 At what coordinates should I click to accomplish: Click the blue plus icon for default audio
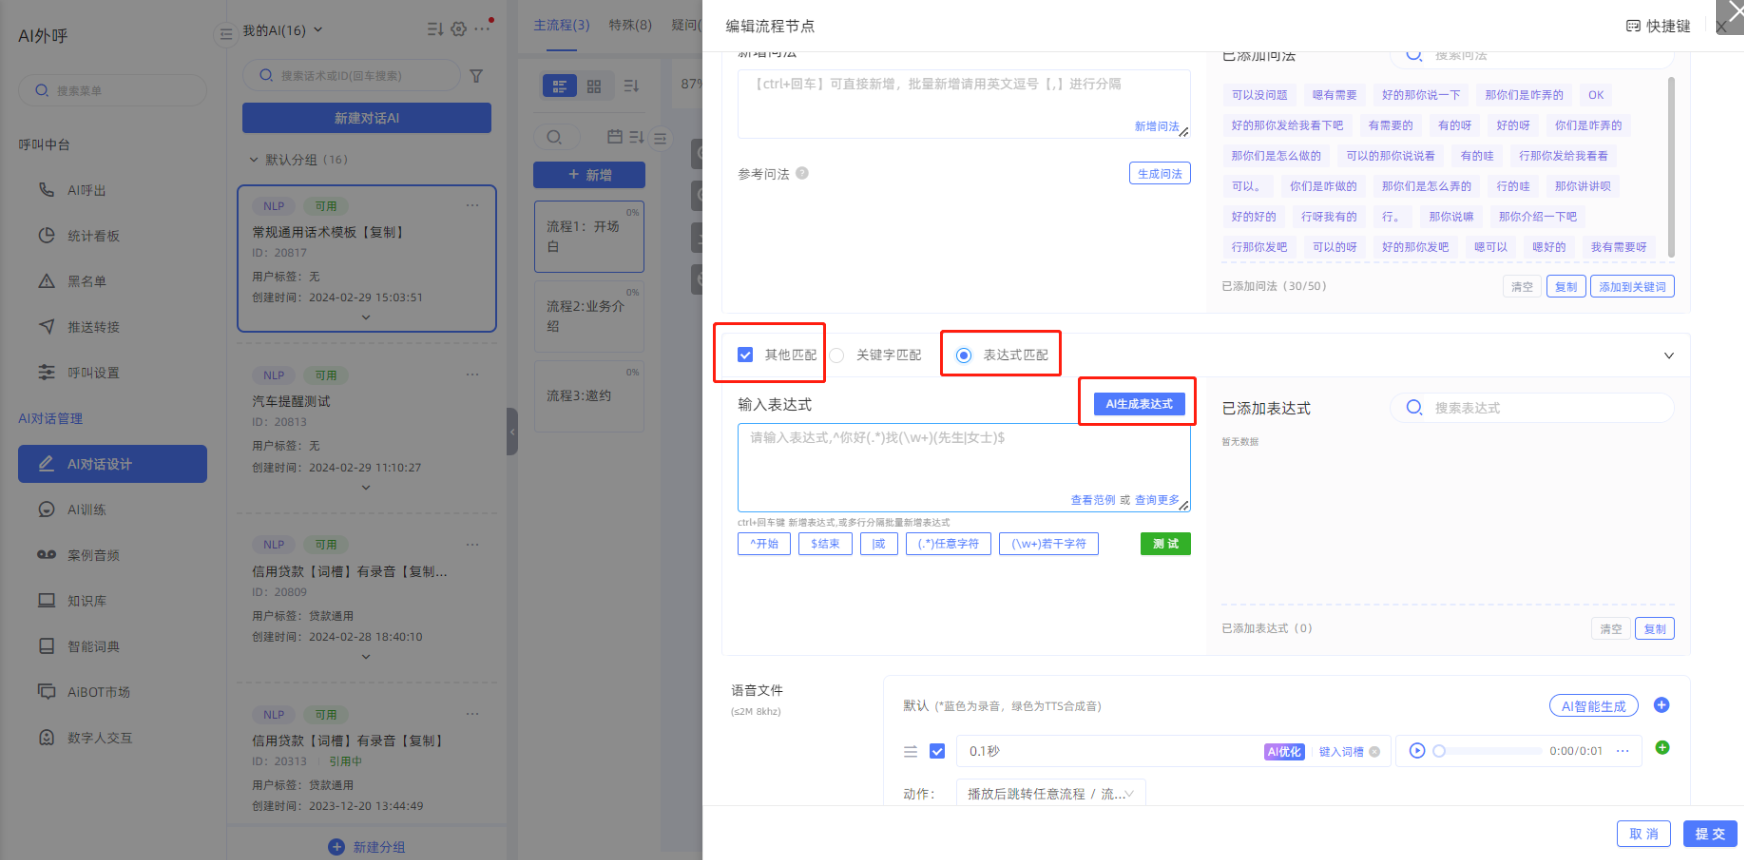click(x=1661, y=705)
